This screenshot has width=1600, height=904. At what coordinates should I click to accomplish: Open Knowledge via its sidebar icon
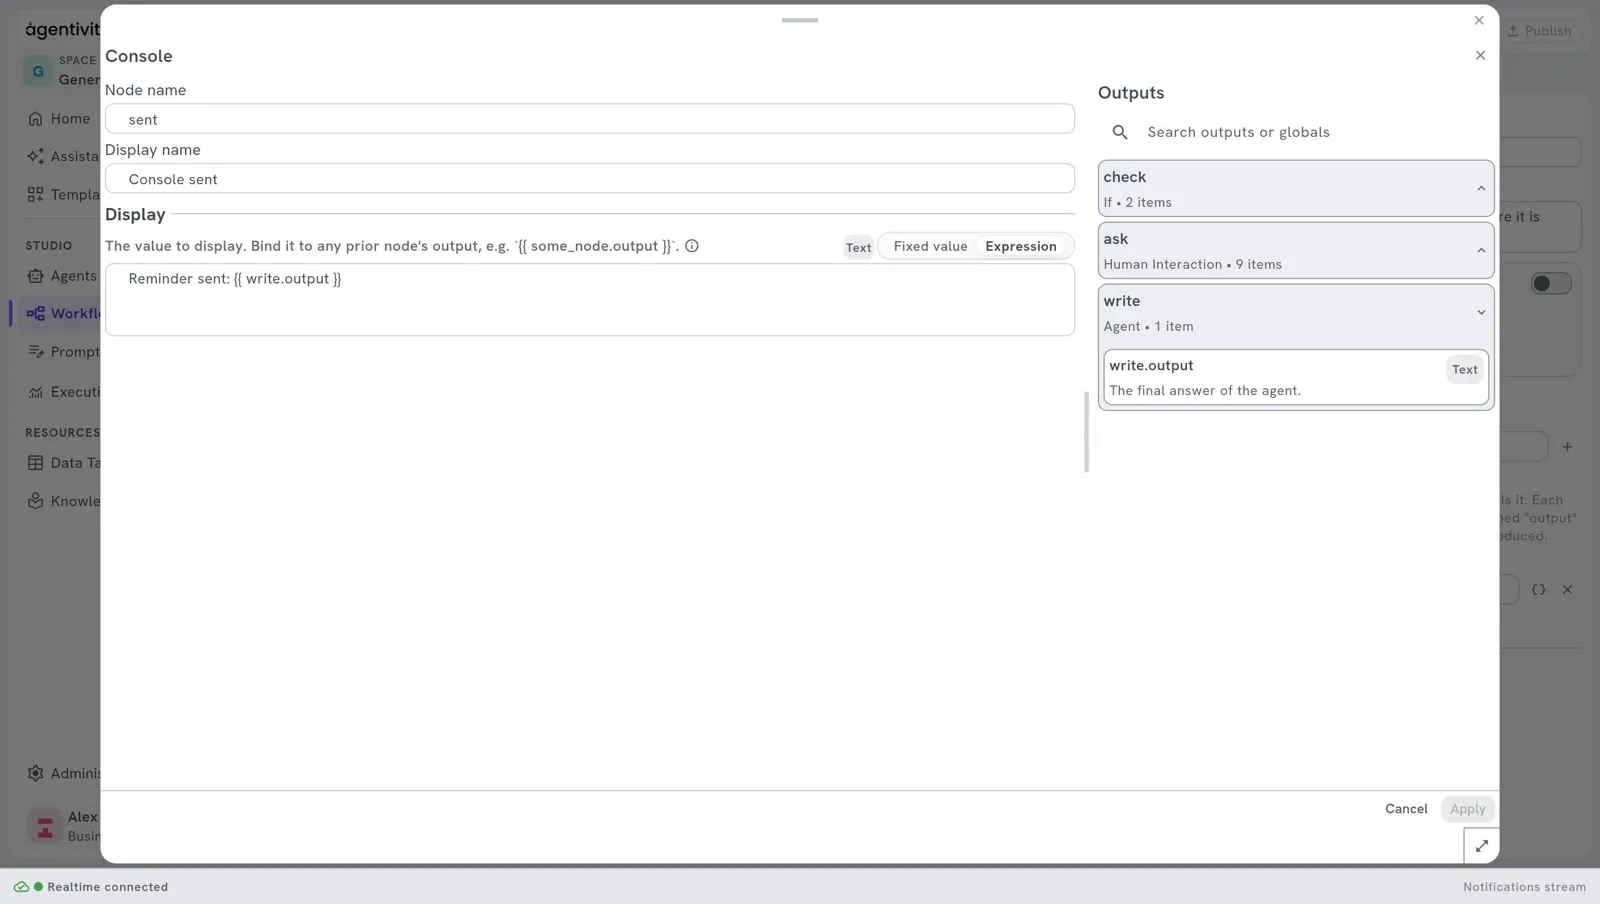tap(36, 501)
